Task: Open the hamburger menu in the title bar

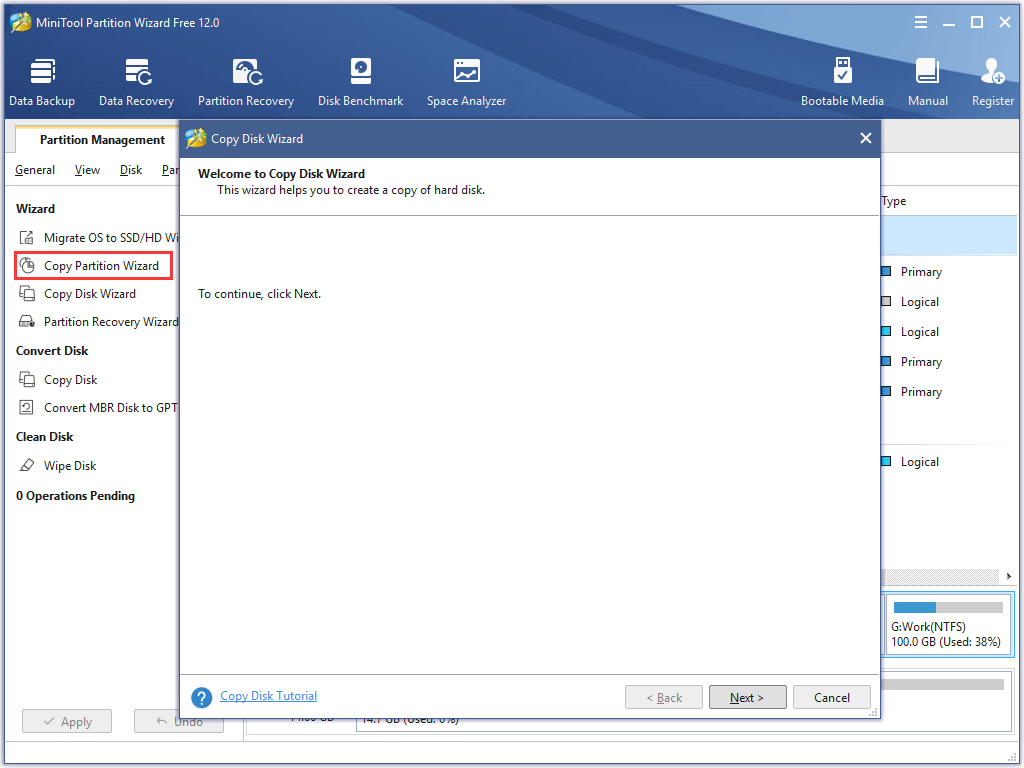Action: tap(921, 23)
